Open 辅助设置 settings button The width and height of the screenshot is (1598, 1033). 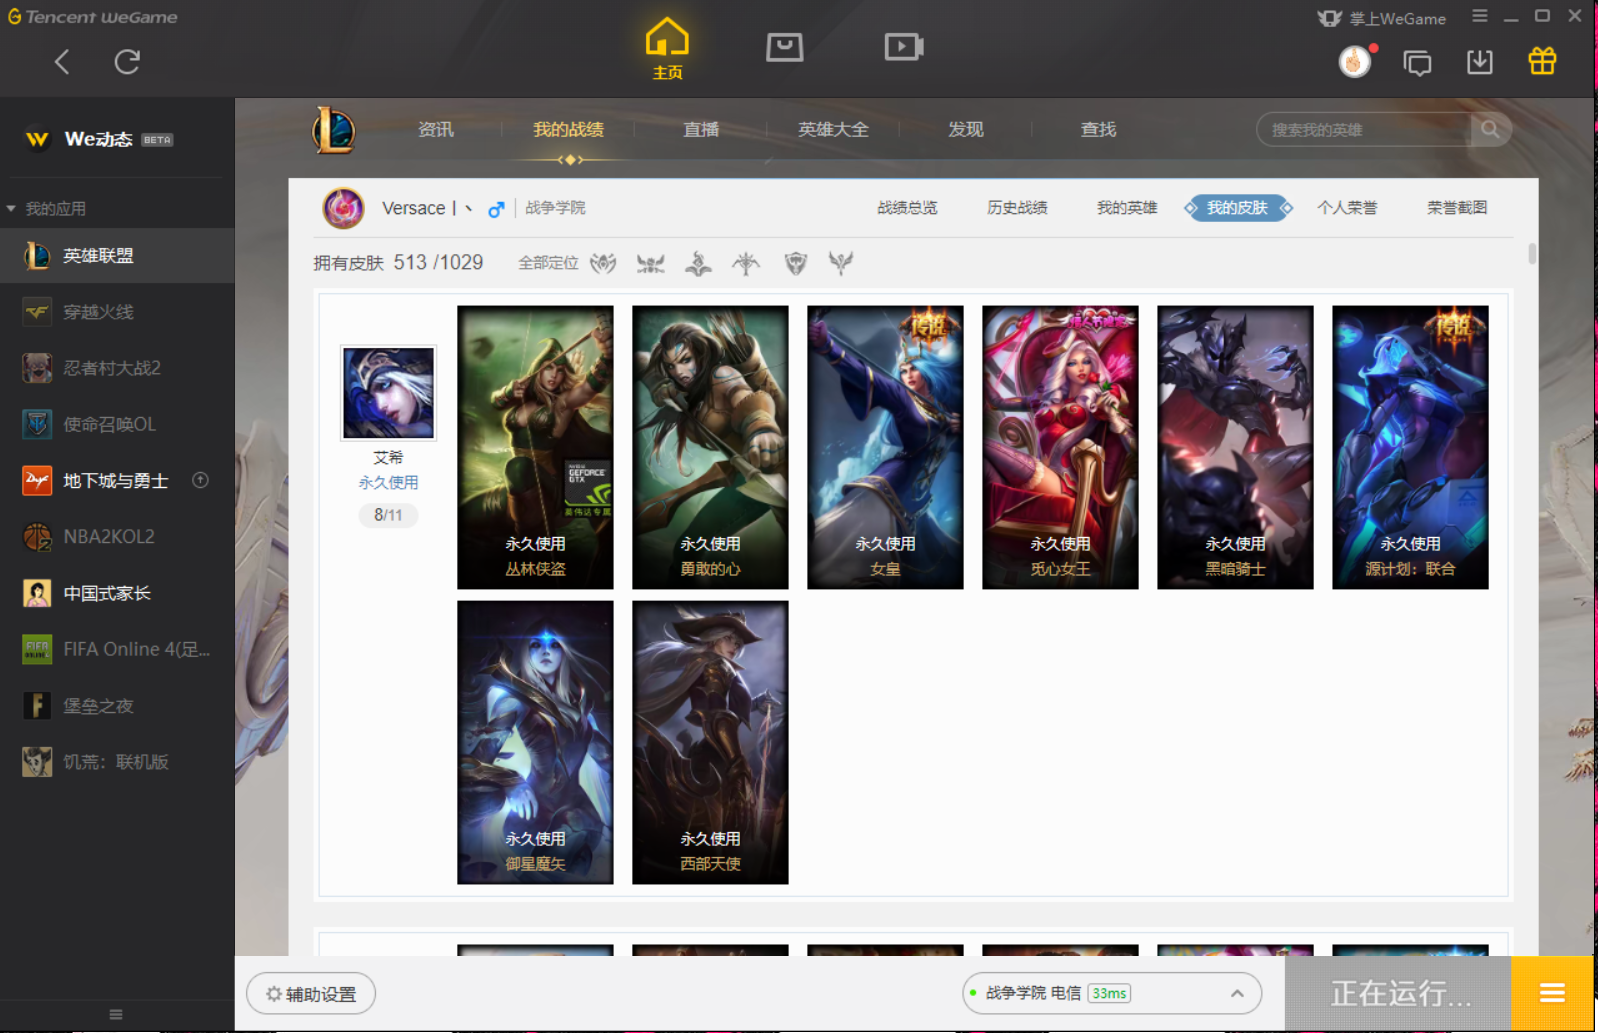coord(311,994)
